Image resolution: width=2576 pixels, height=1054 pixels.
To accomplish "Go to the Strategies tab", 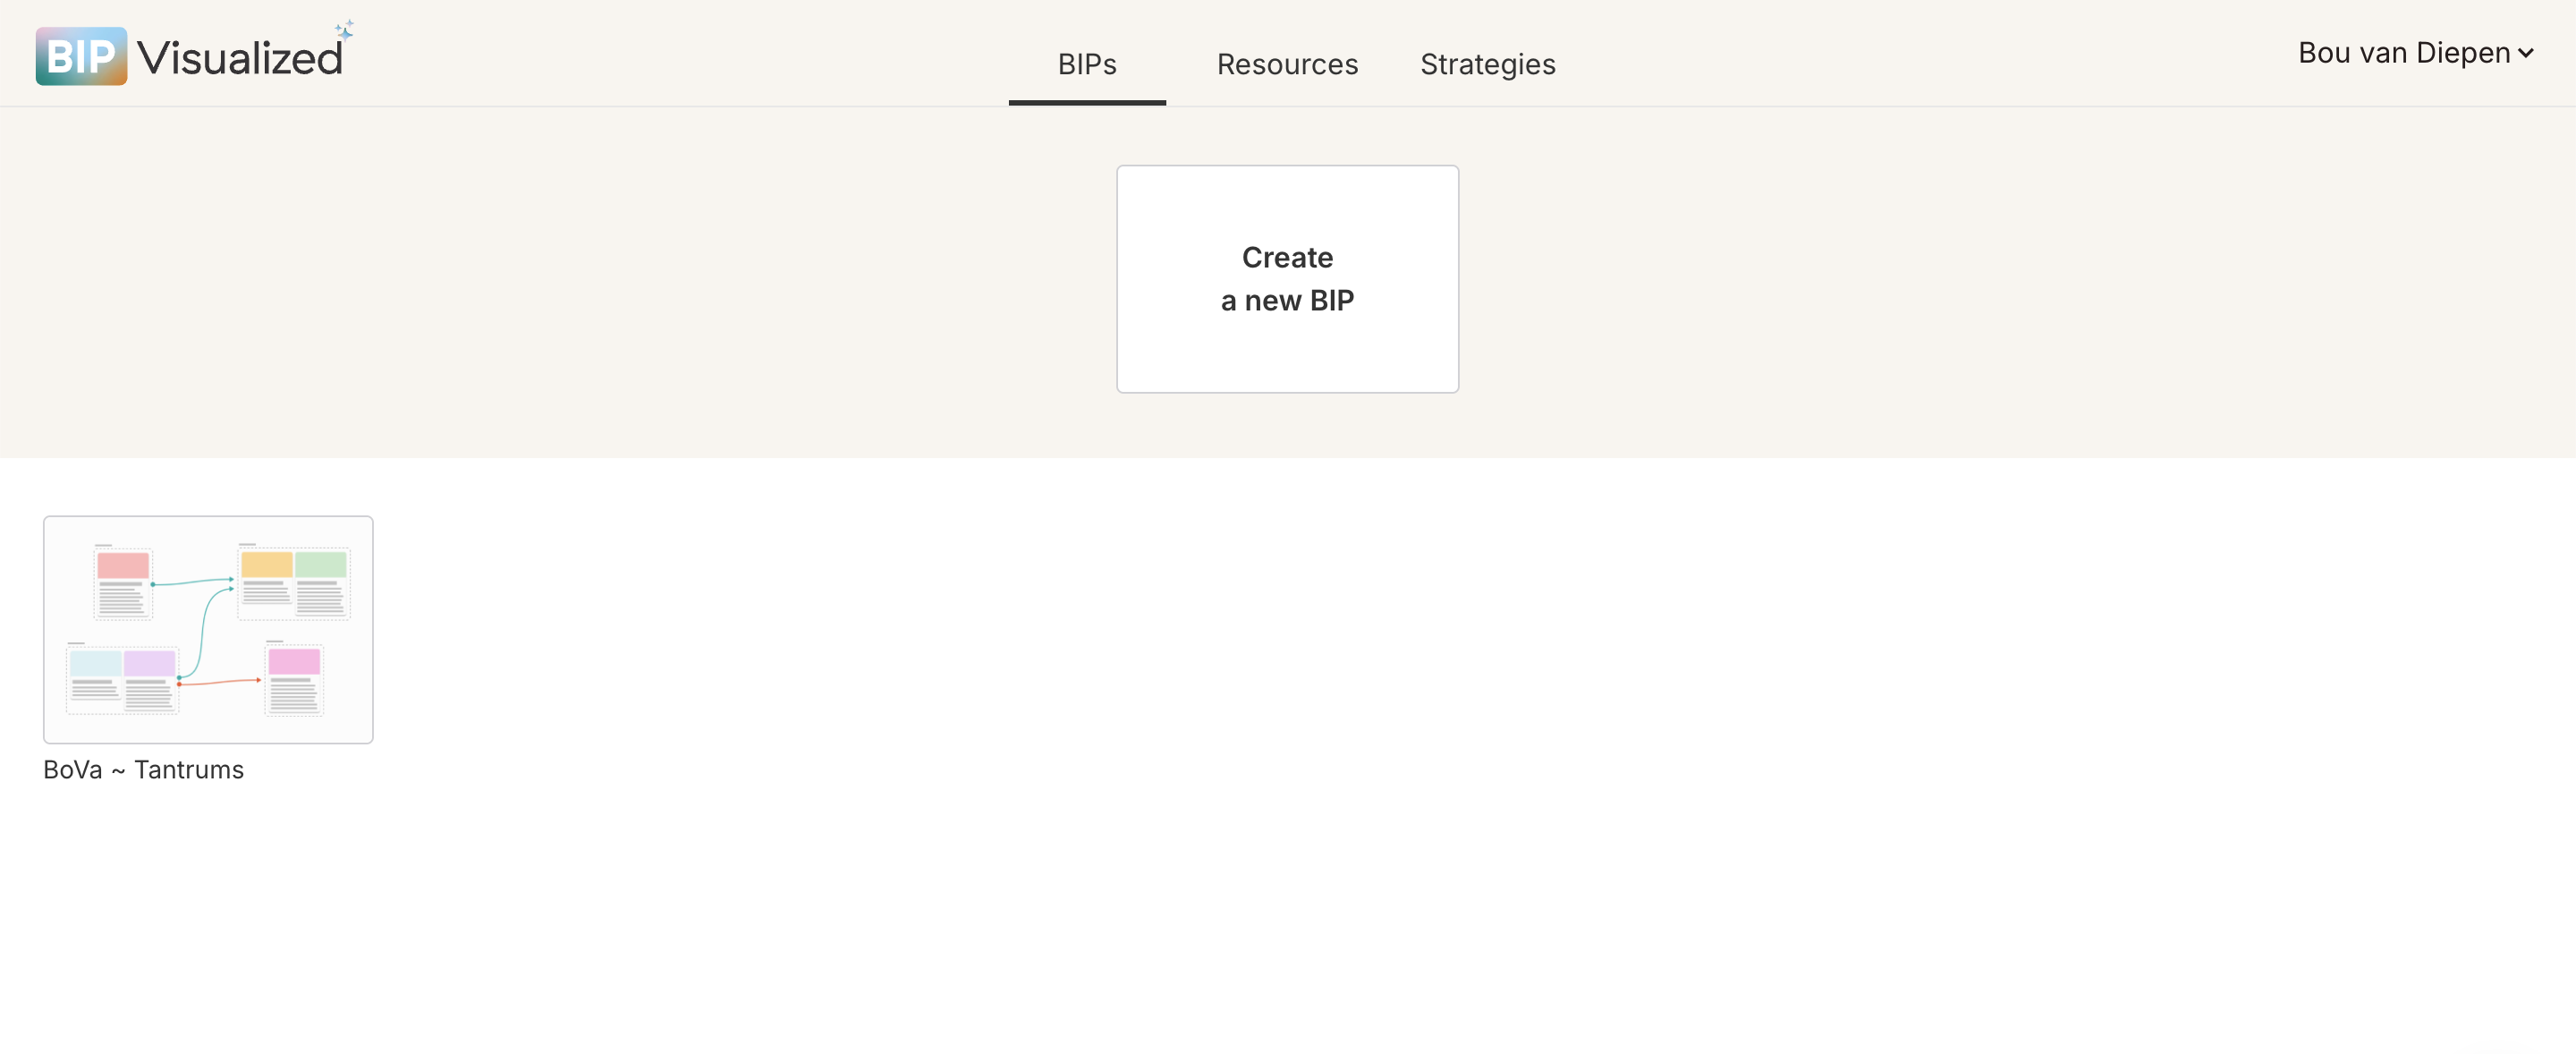I will point(1487,64).
